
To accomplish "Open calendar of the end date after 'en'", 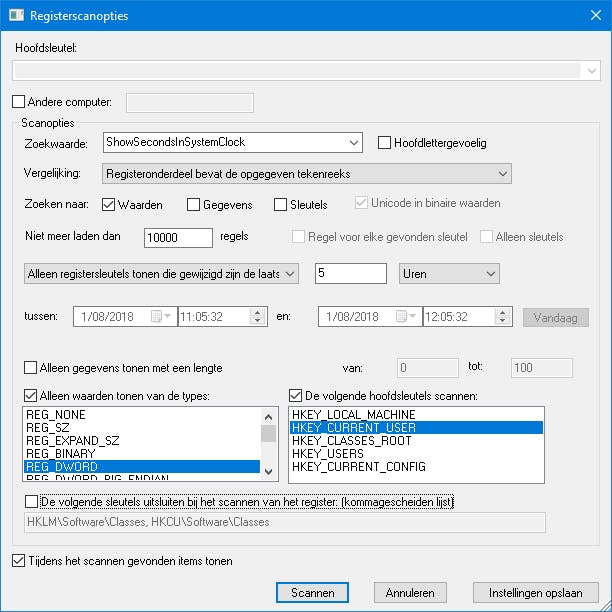I will (x=406, y=317).
